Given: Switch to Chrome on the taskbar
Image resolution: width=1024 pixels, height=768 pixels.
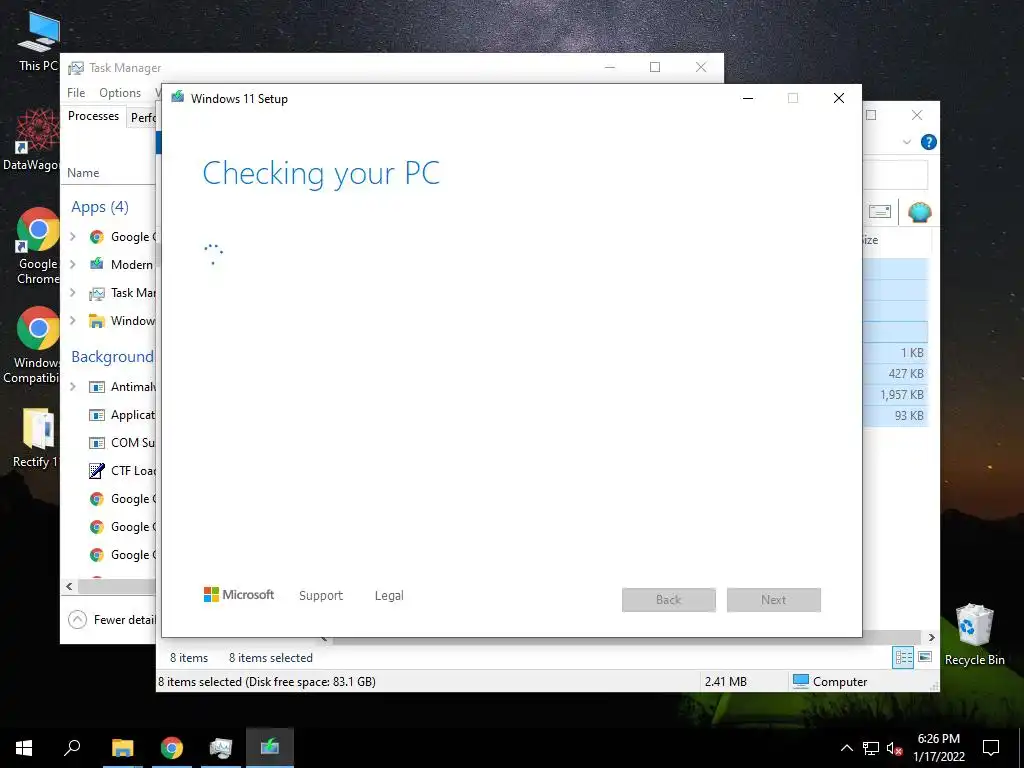Looking at the screenshot, I should click(172, 748).
